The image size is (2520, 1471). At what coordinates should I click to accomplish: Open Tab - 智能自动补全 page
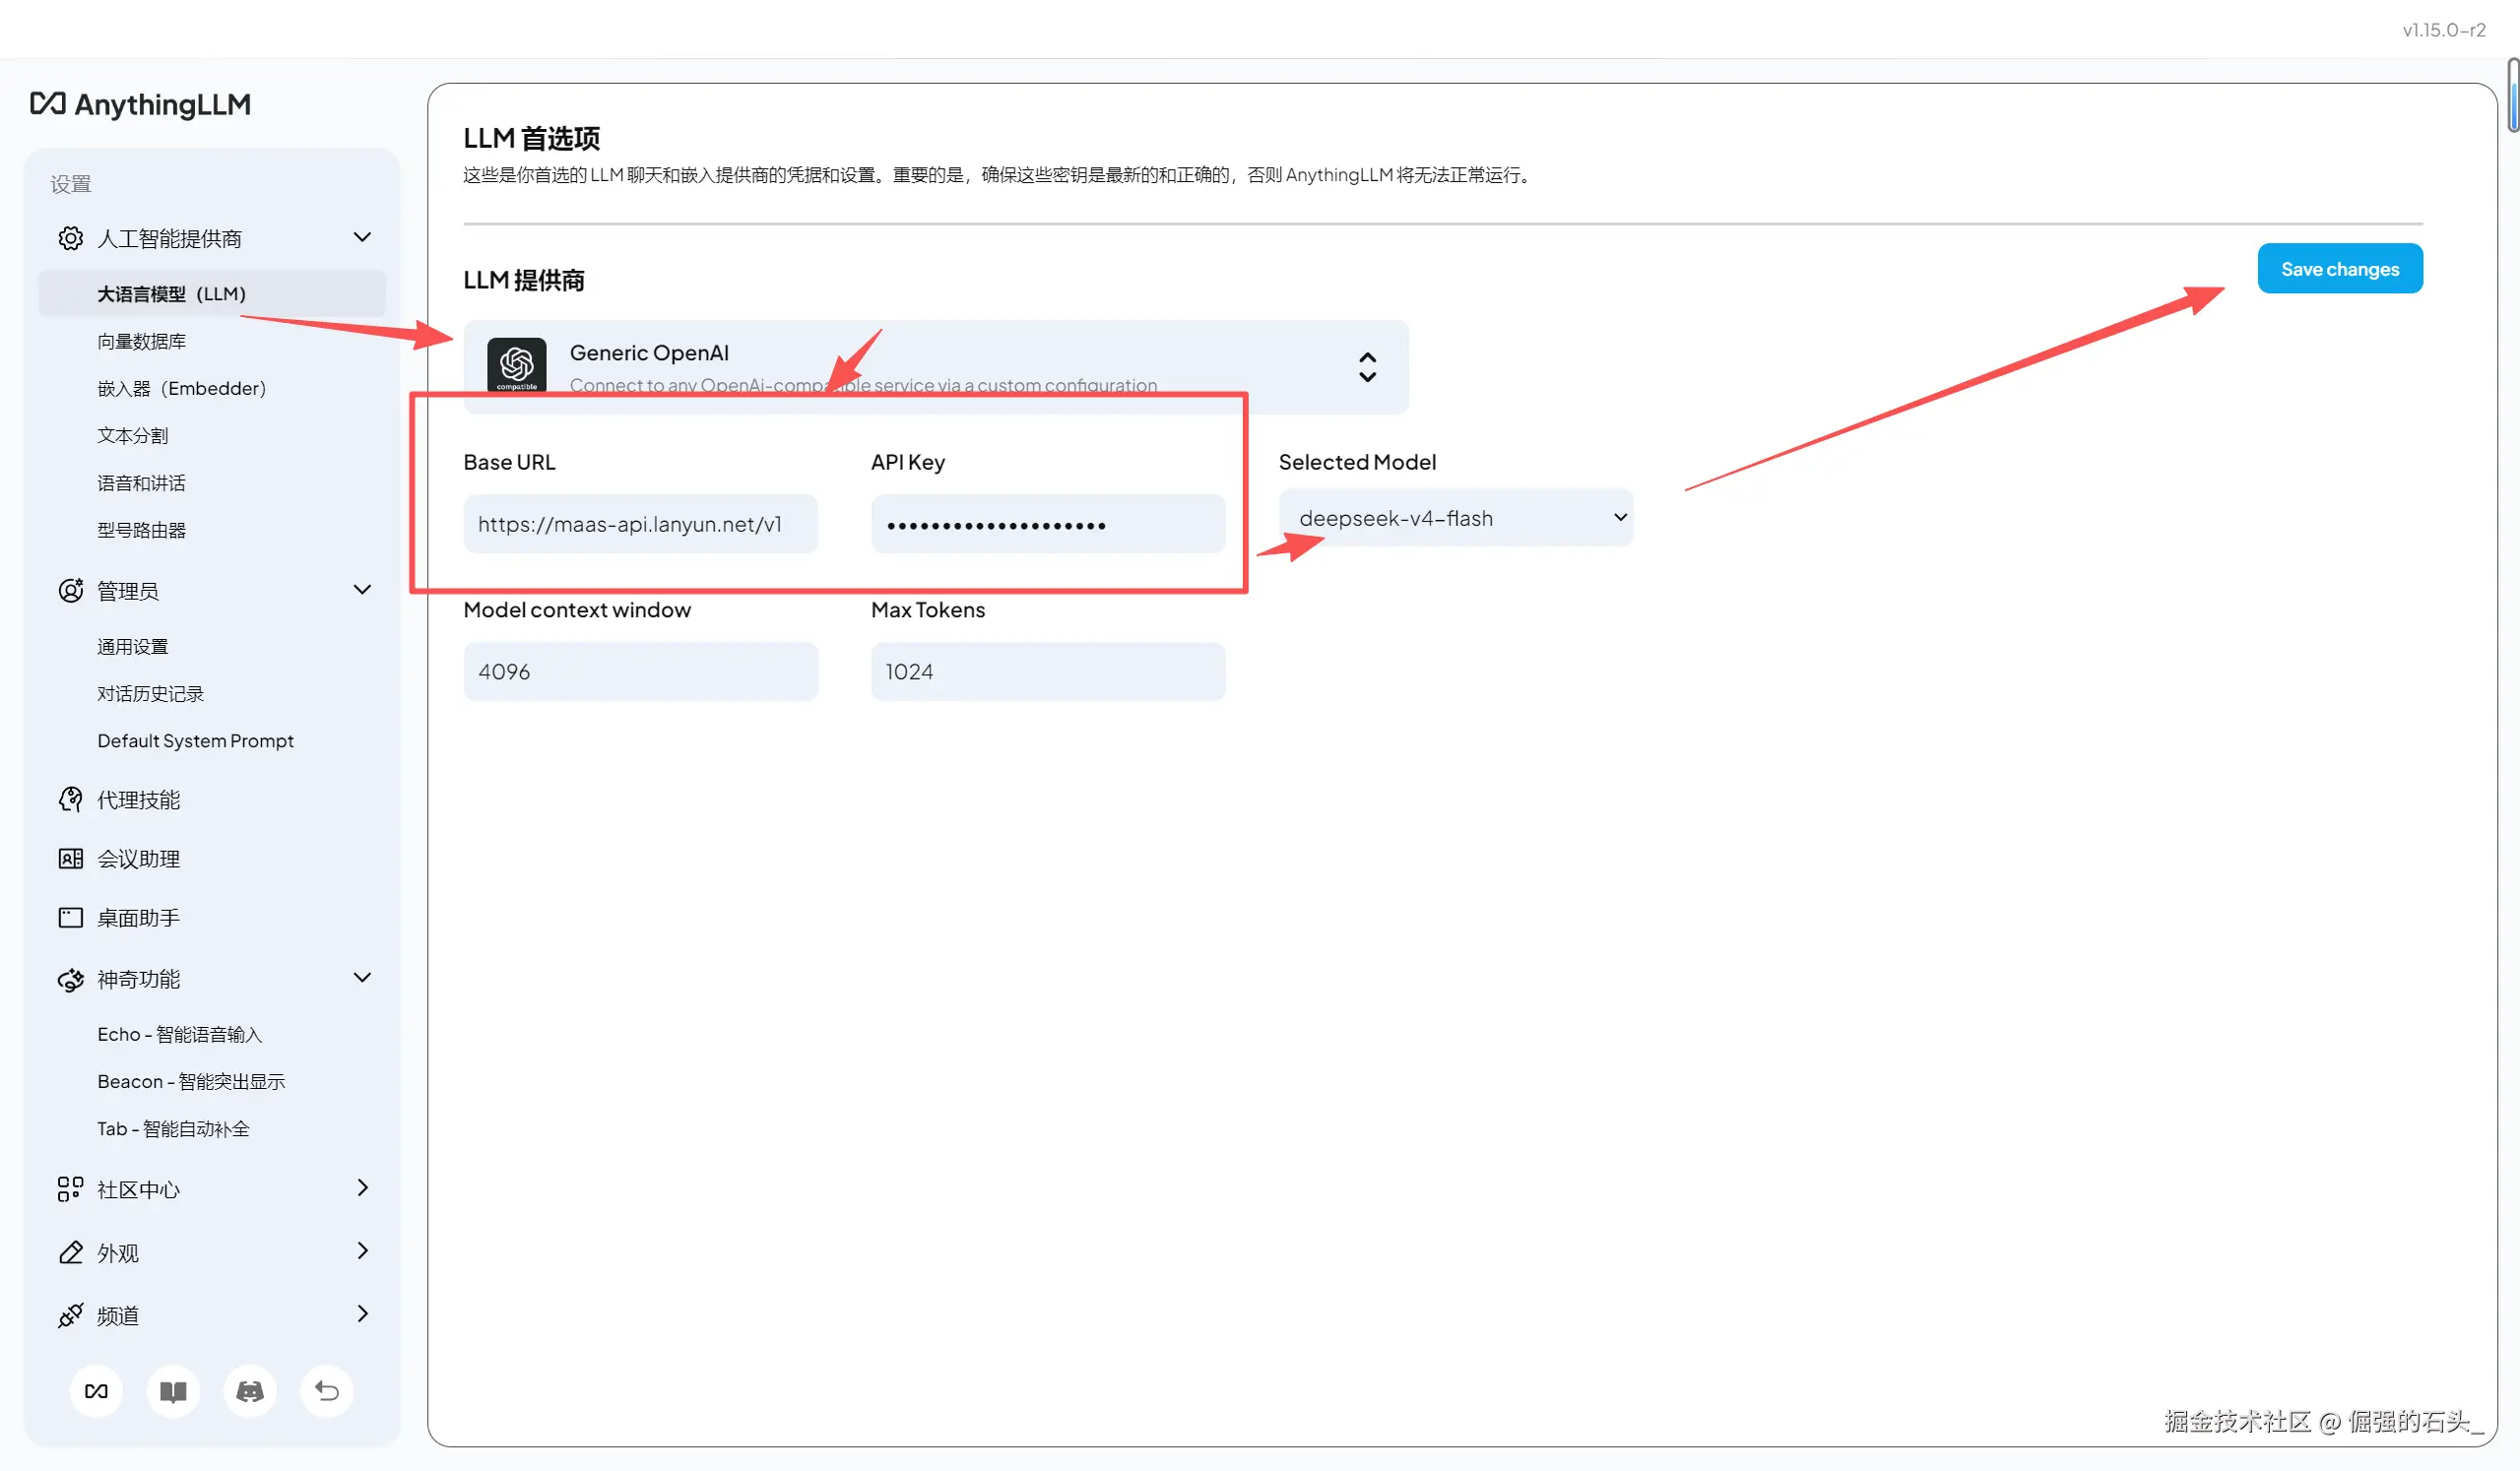pos(173,1128)
